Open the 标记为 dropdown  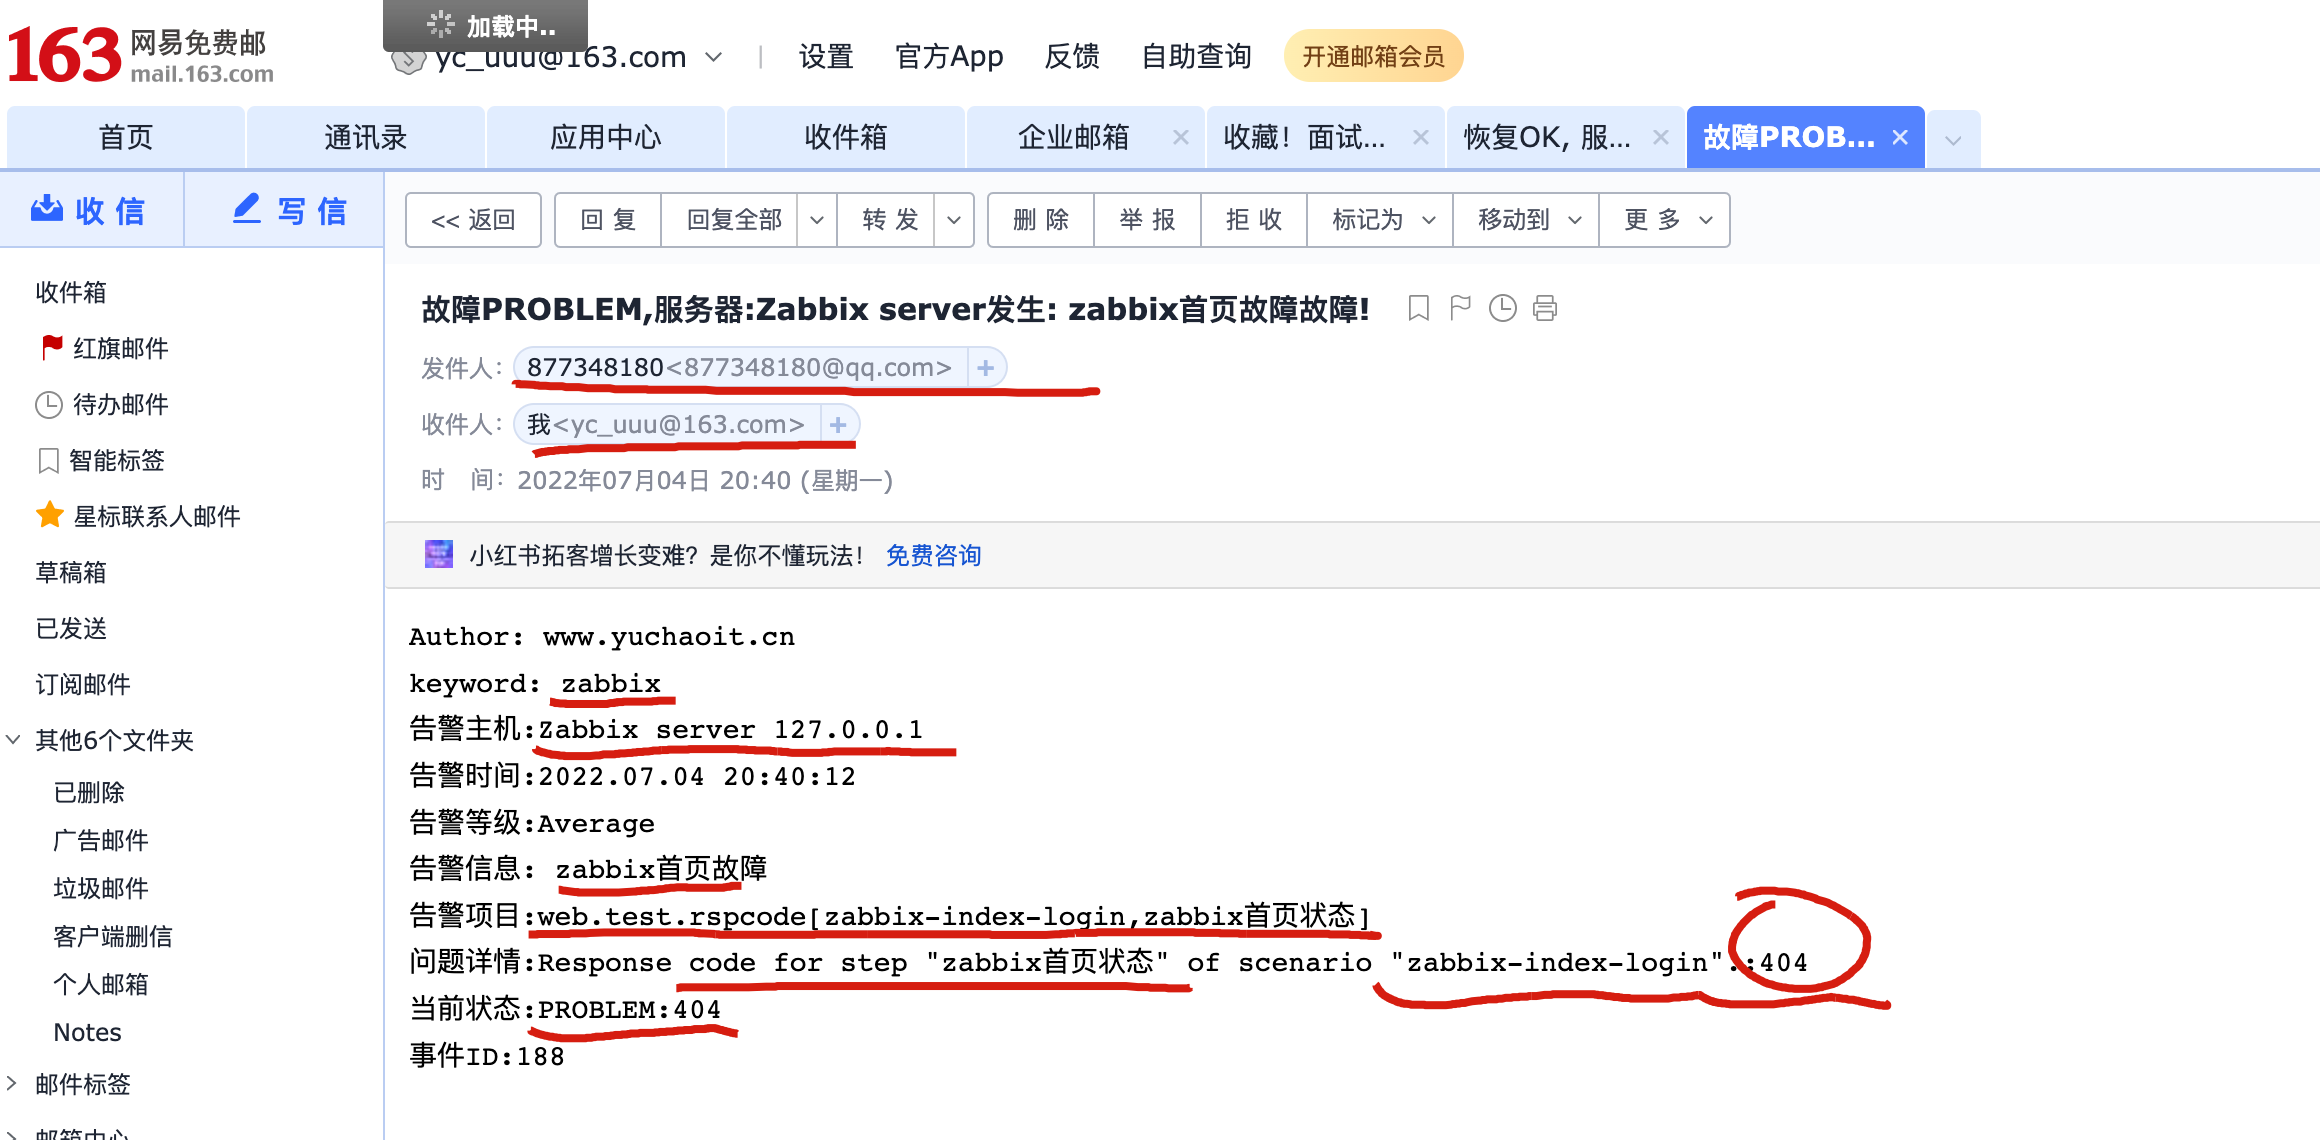point(1381,220)
